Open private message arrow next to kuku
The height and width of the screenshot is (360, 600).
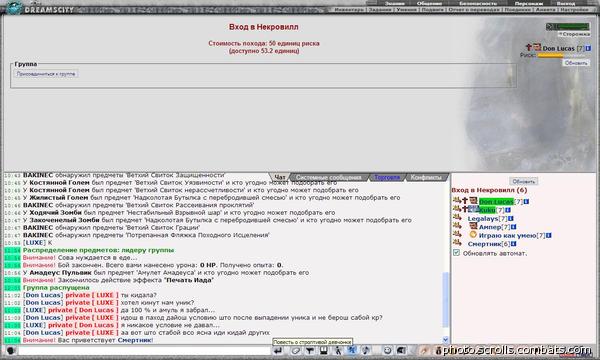tap(457, 209)
